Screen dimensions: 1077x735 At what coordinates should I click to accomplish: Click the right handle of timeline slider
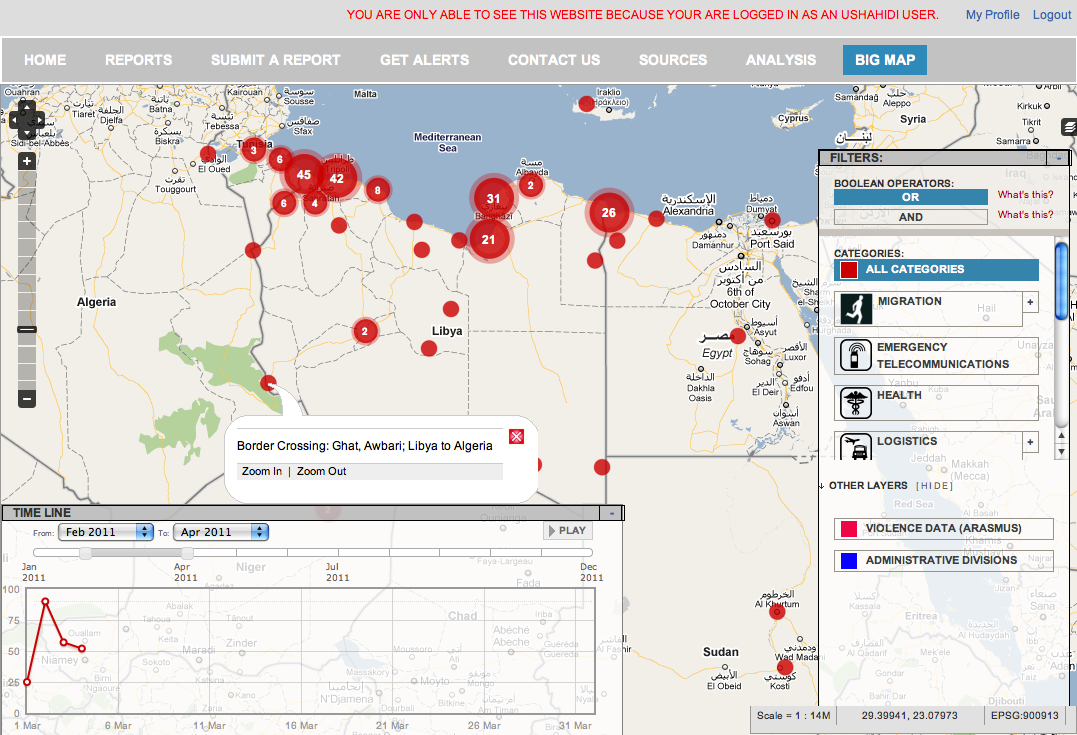[x=187, y=553]
